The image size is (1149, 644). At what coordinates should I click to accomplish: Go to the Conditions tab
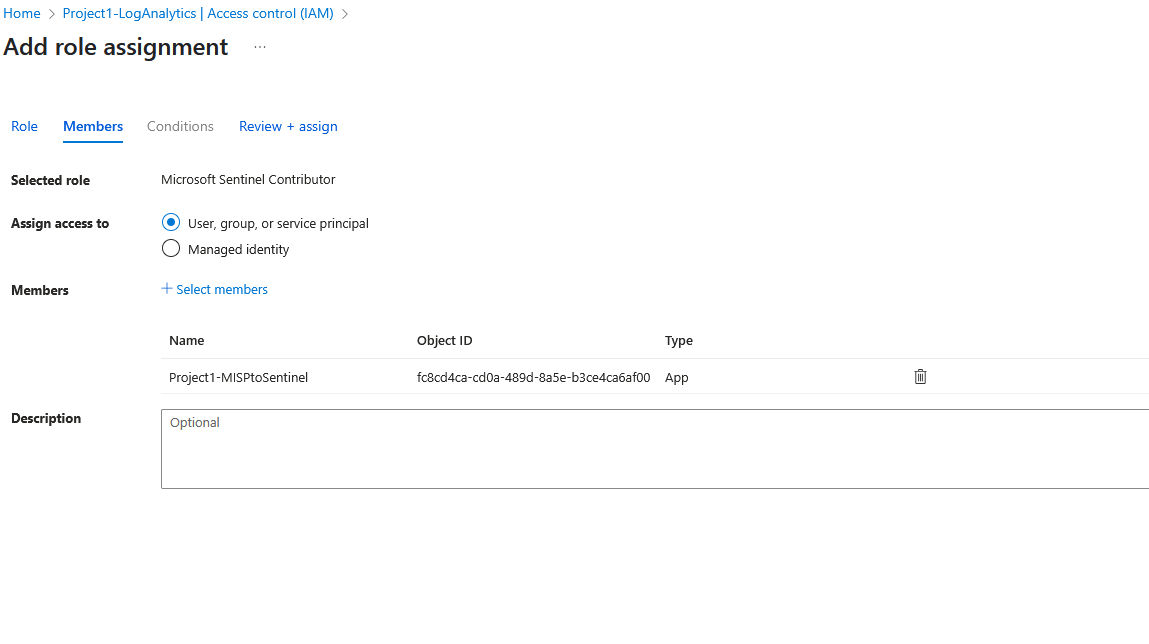click(x=180, y=126)
